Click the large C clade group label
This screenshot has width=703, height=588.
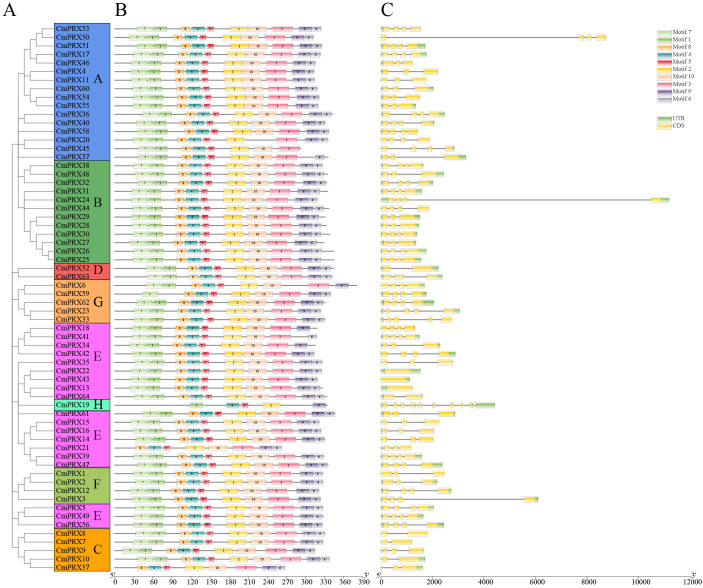point(98,549)
